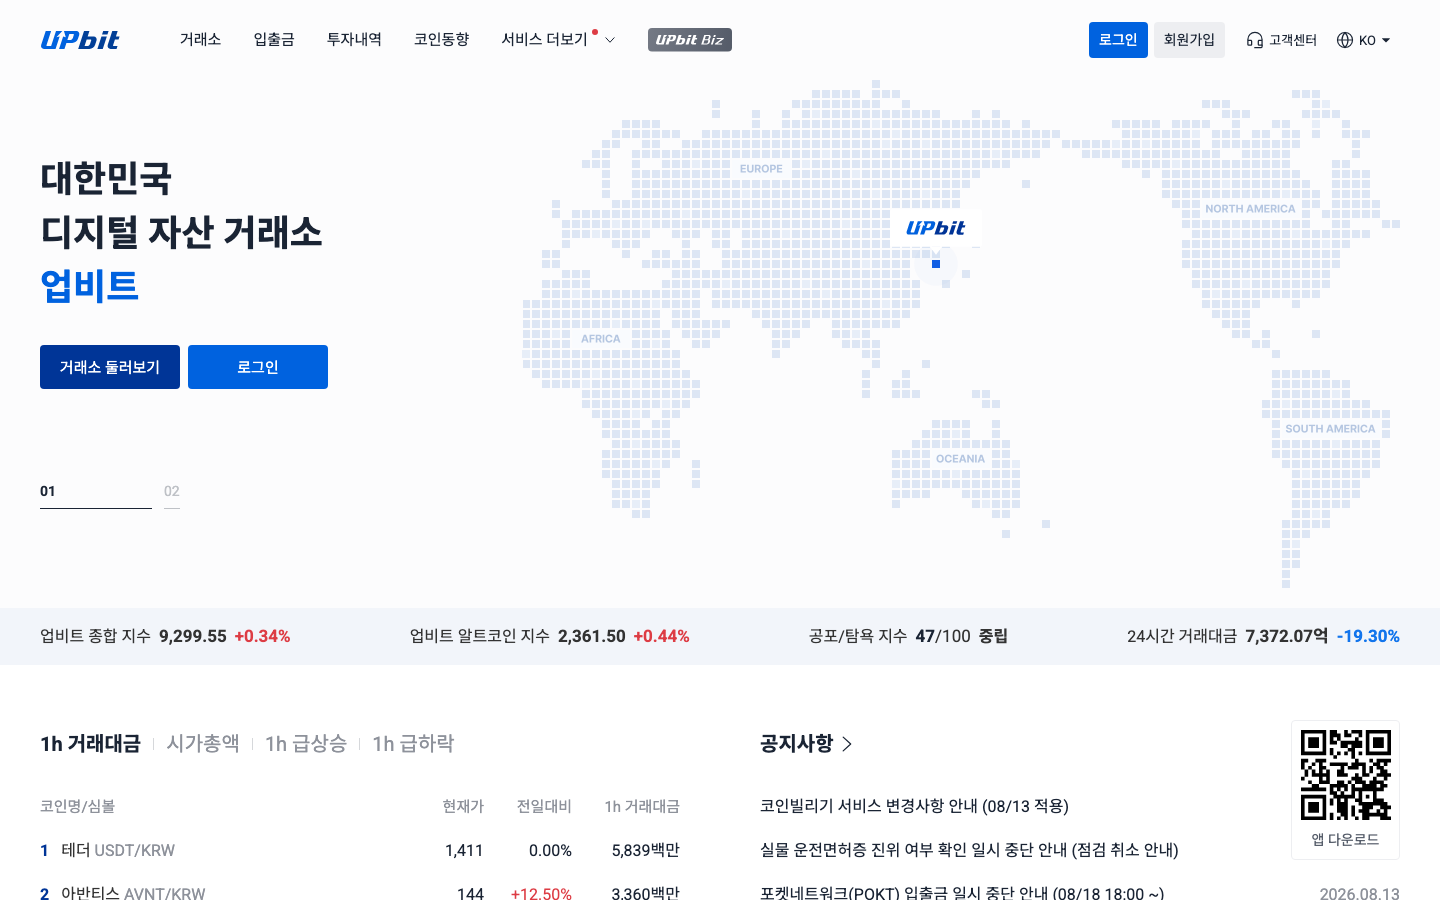The height and width of the screenshot is (900, 1440).
Task: Click the NORTH AMERICA map label
Action: [x=1250, y=209]
